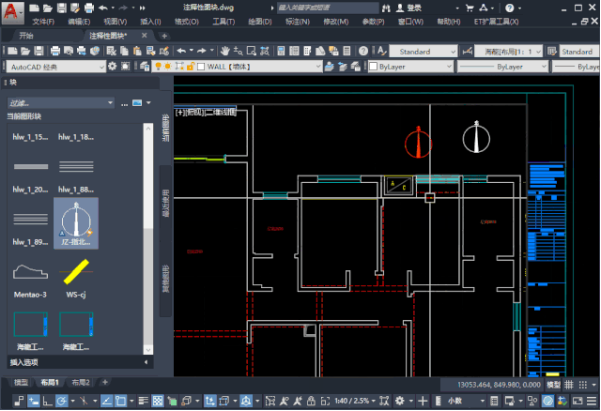This screenshot has width=601, height=411.
Task: Open the 工具(T) menu
Action: 224,21
